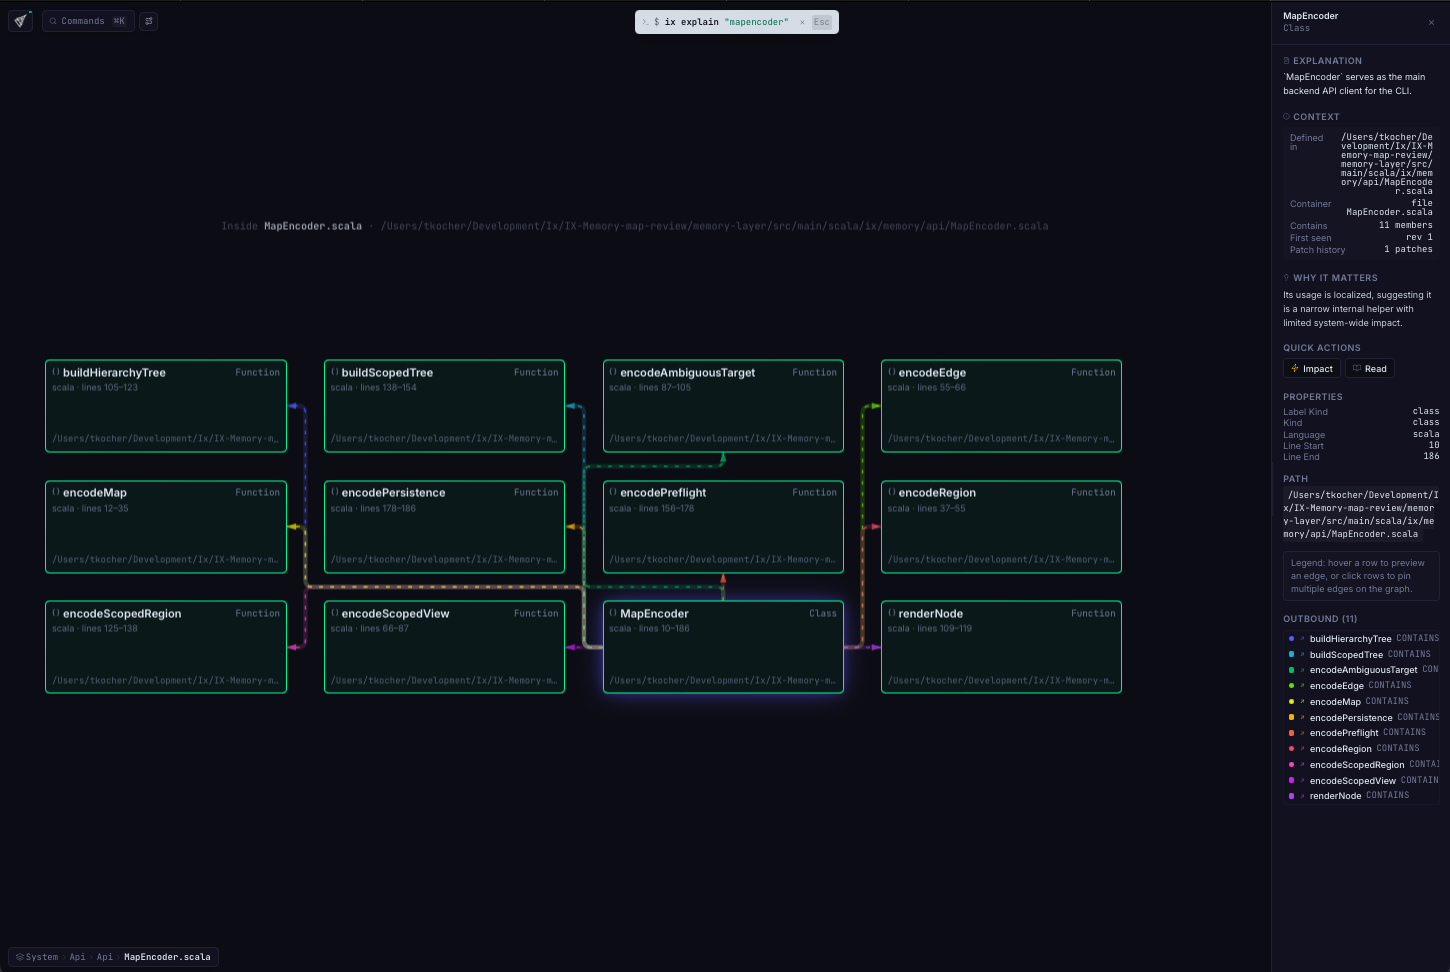The height and width of the screenshot is (972, 1450).
Task: Click the swap arrows icon beside Commands
Action: [149, 21]
